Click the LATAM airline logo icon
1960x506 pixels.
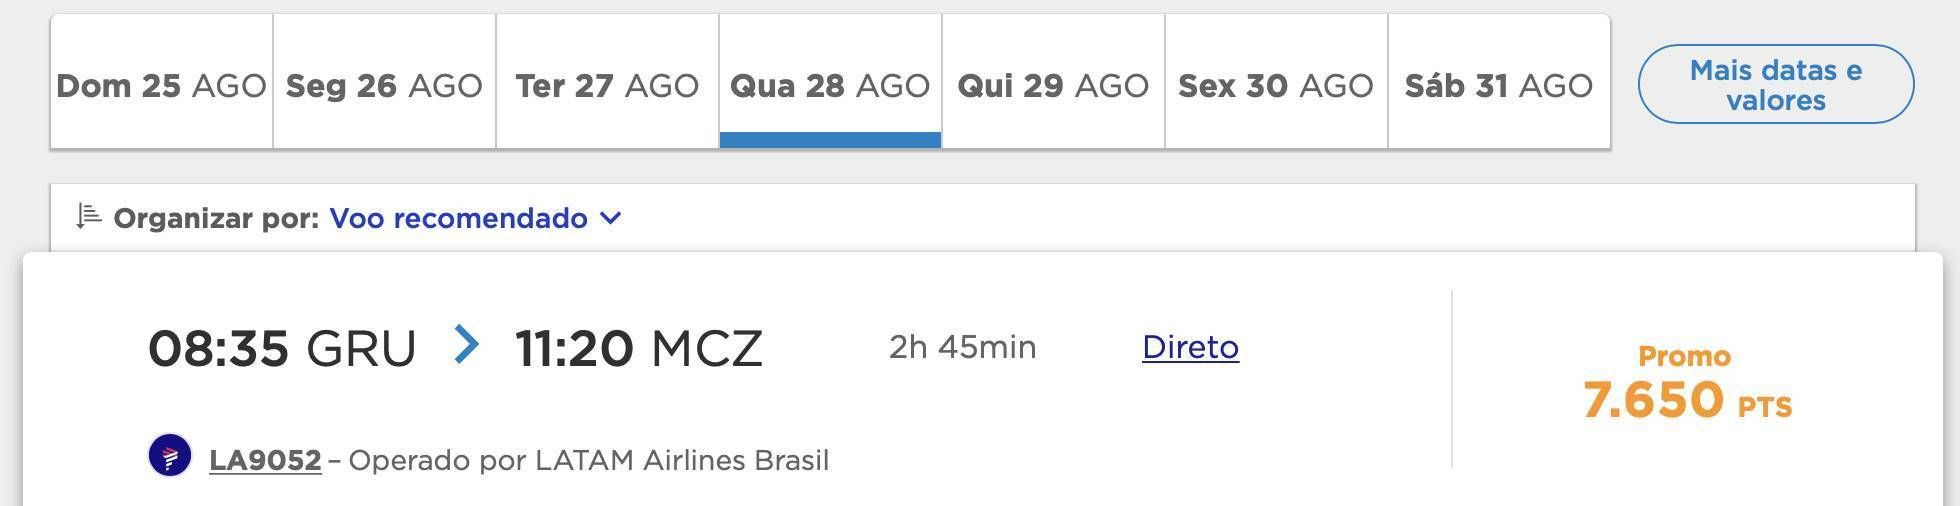(x=170, y=456)
